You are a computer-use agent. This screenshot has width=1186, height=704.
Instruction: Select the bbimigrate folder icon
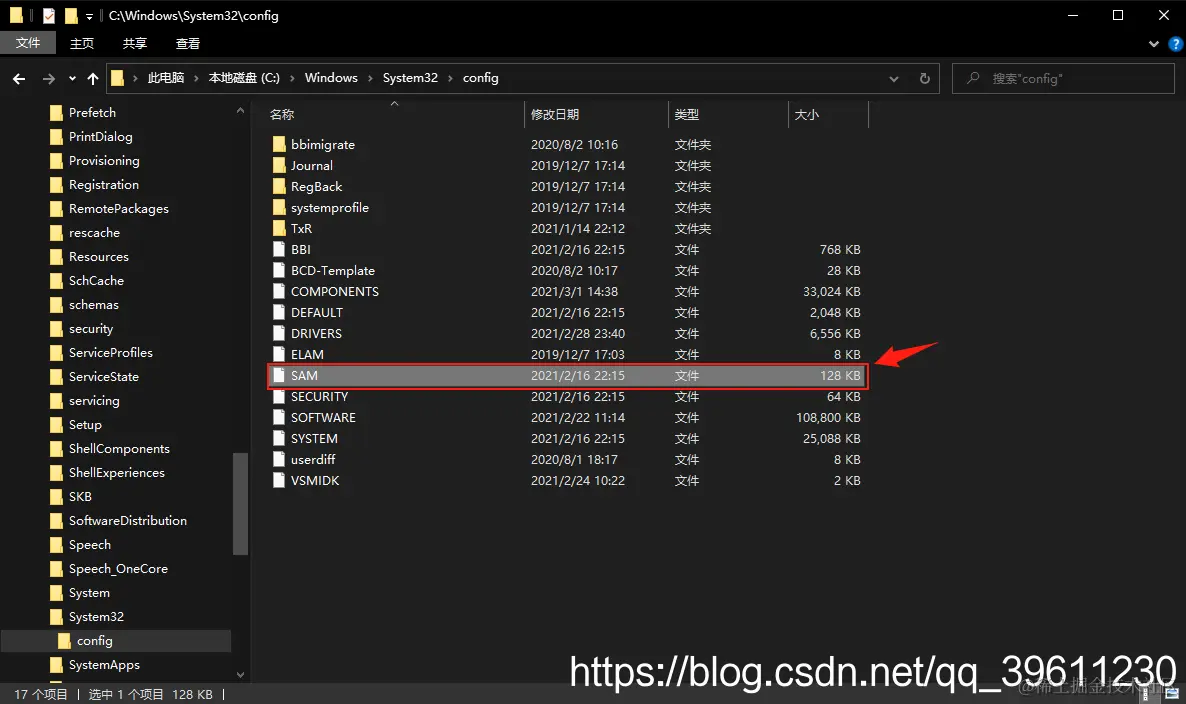[x=279, y=144]
